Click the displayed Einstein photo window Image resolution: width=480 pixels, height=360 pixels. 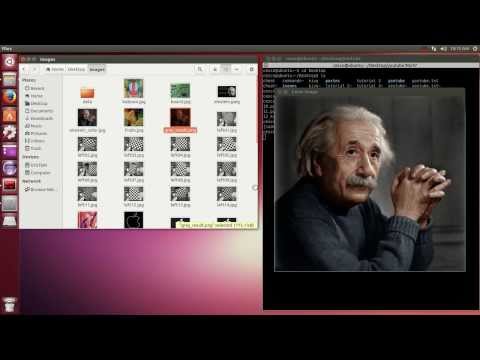click(370, 183)
